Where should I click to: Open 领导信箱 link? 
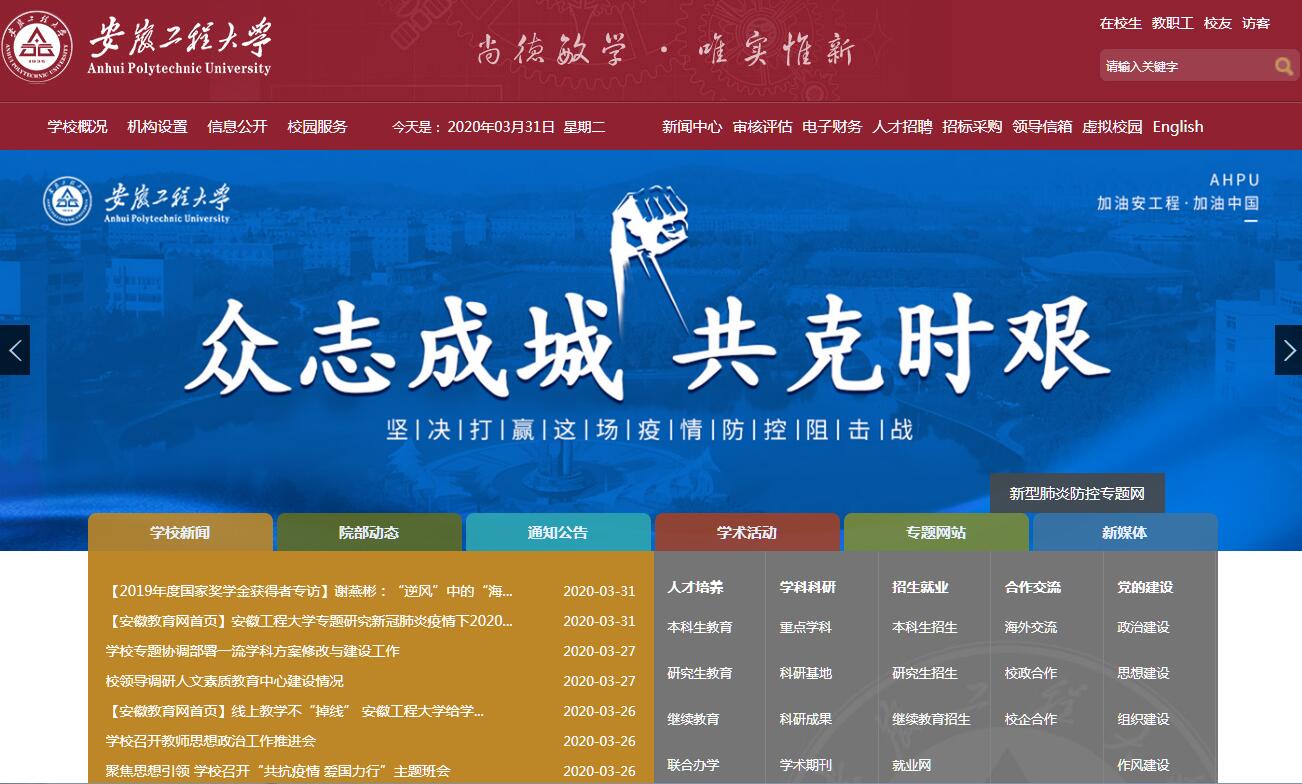tap(1042, 127)
